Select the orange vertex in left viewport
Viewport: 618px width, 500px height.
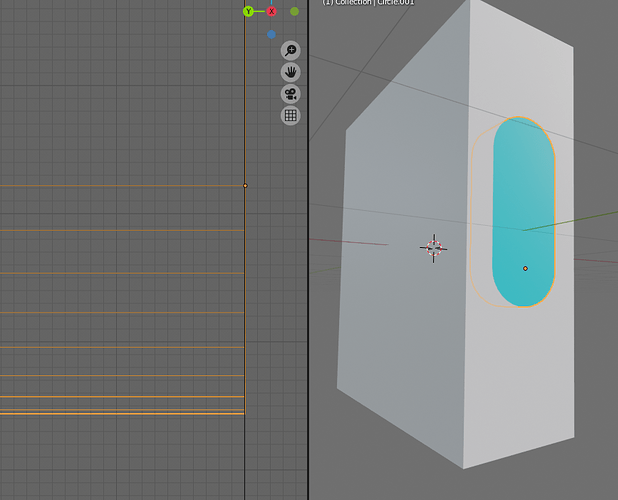point(245,186)
